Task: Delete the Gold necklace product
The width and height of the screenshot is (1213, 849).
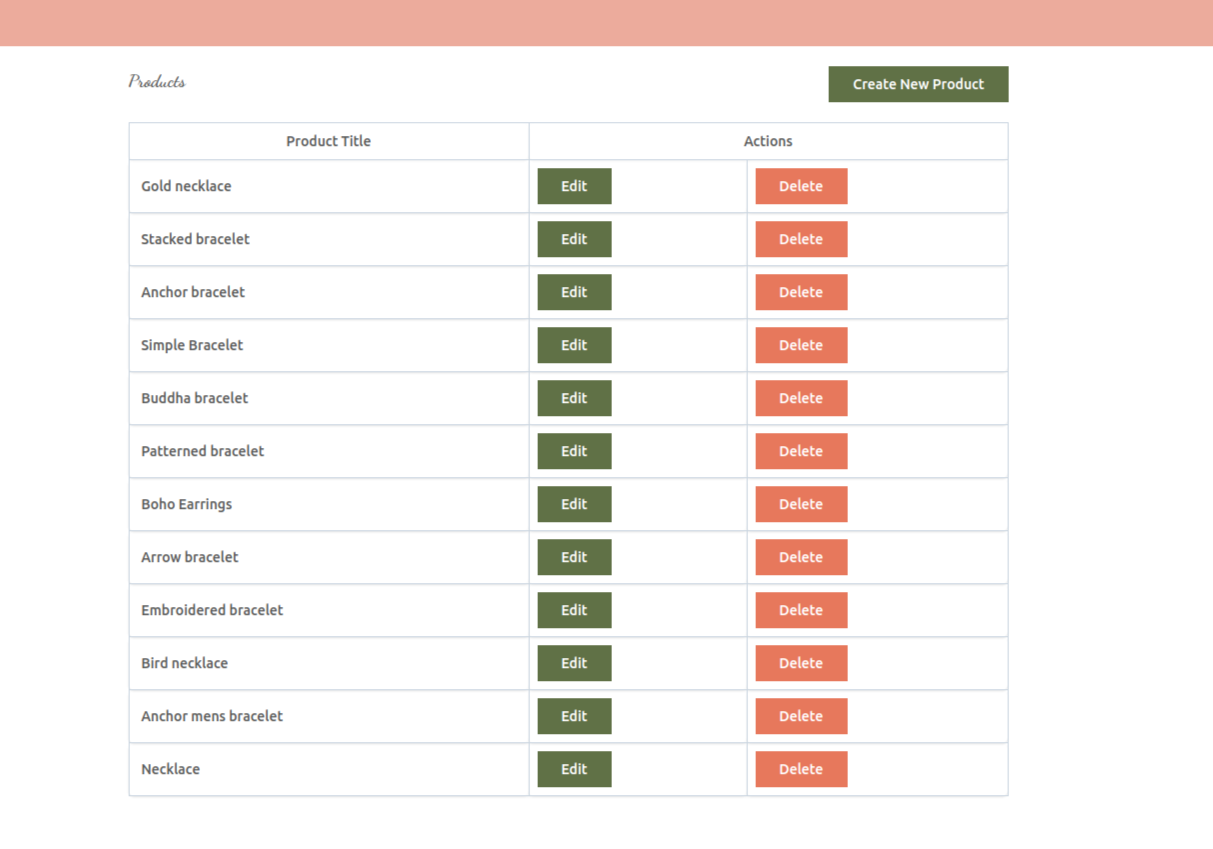Action: pos(801,186)
